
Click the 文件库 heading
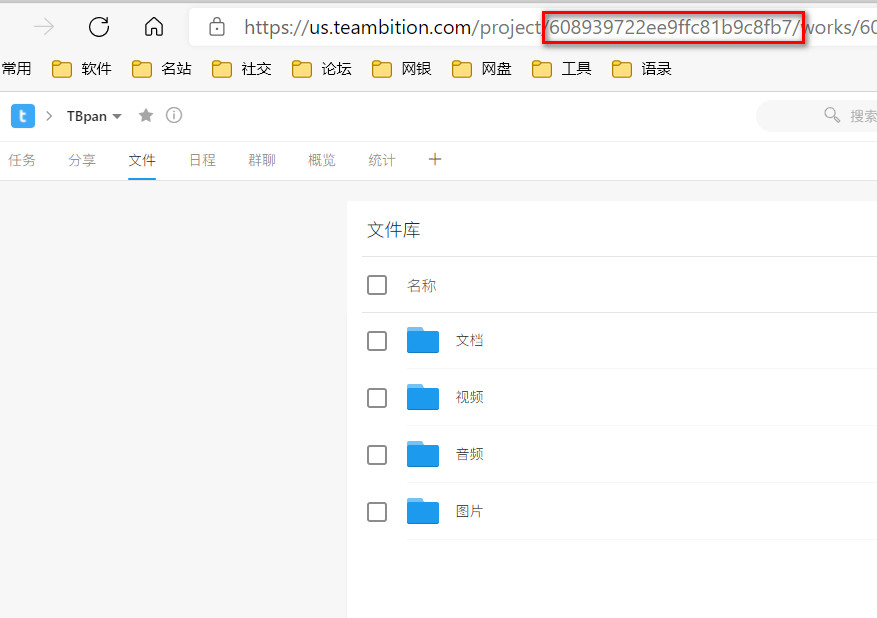(x=393, y=230)
